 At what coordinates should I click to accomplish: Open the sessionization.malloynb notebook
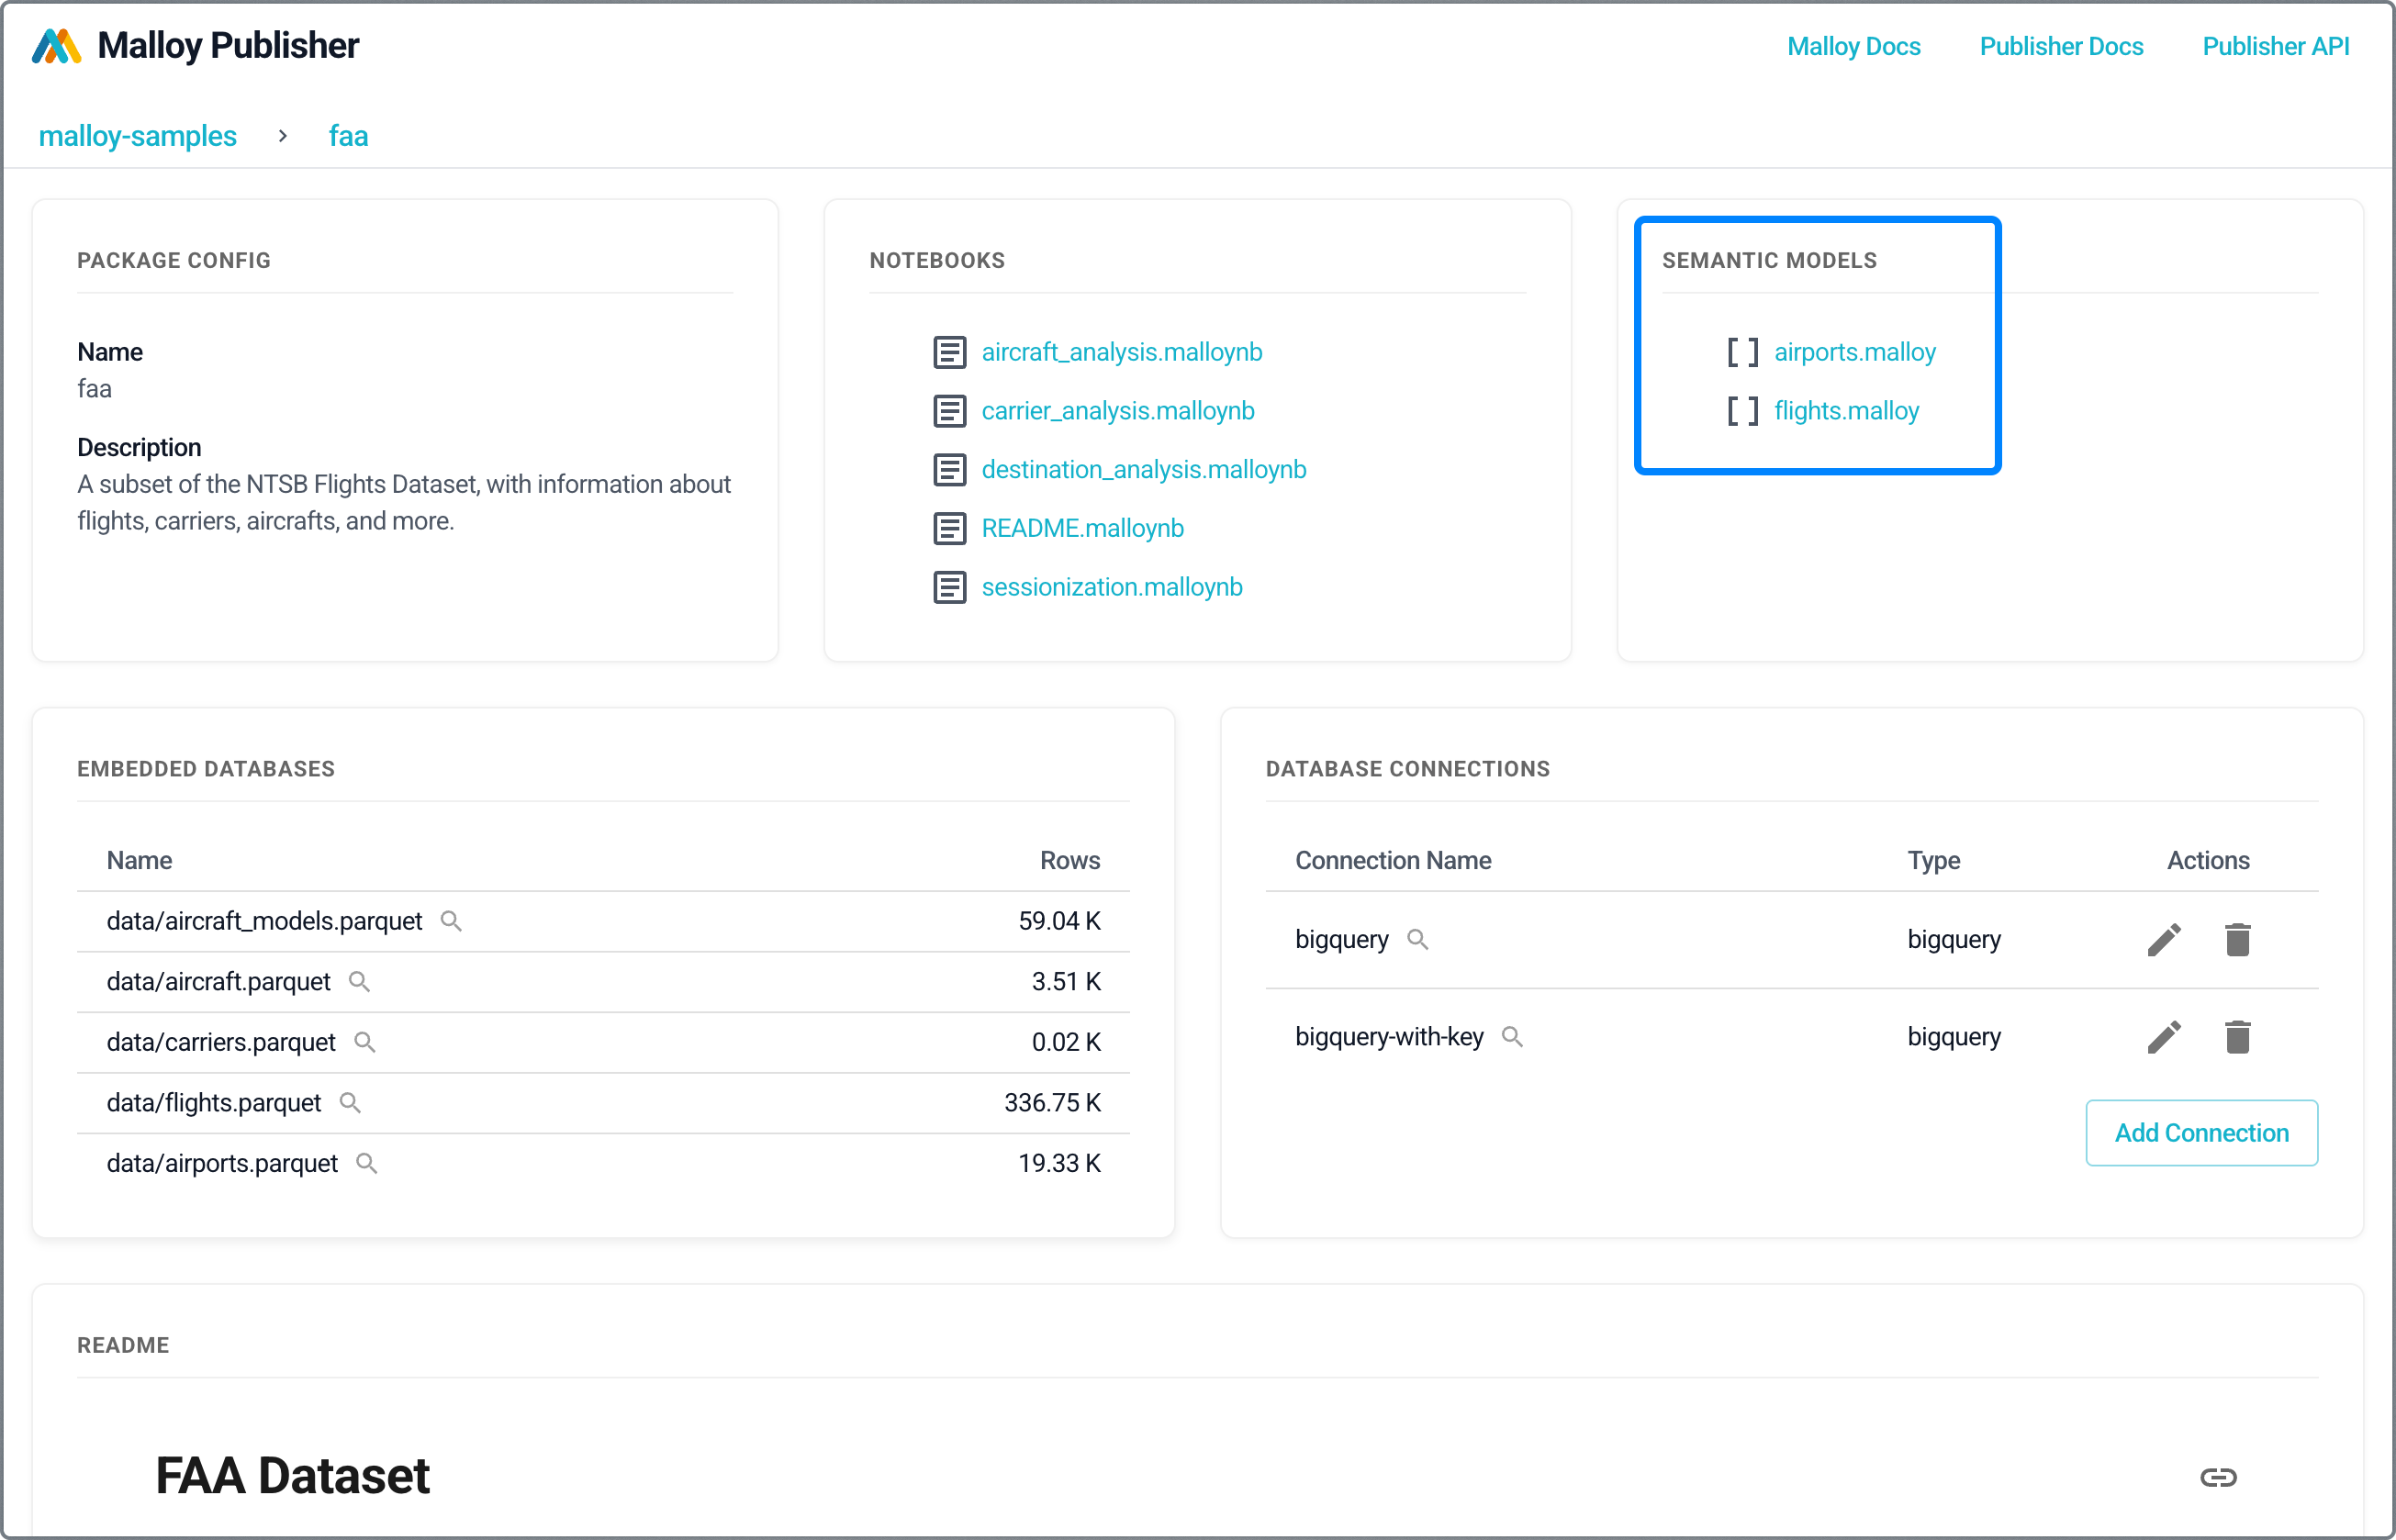(x=1111, y=587)
